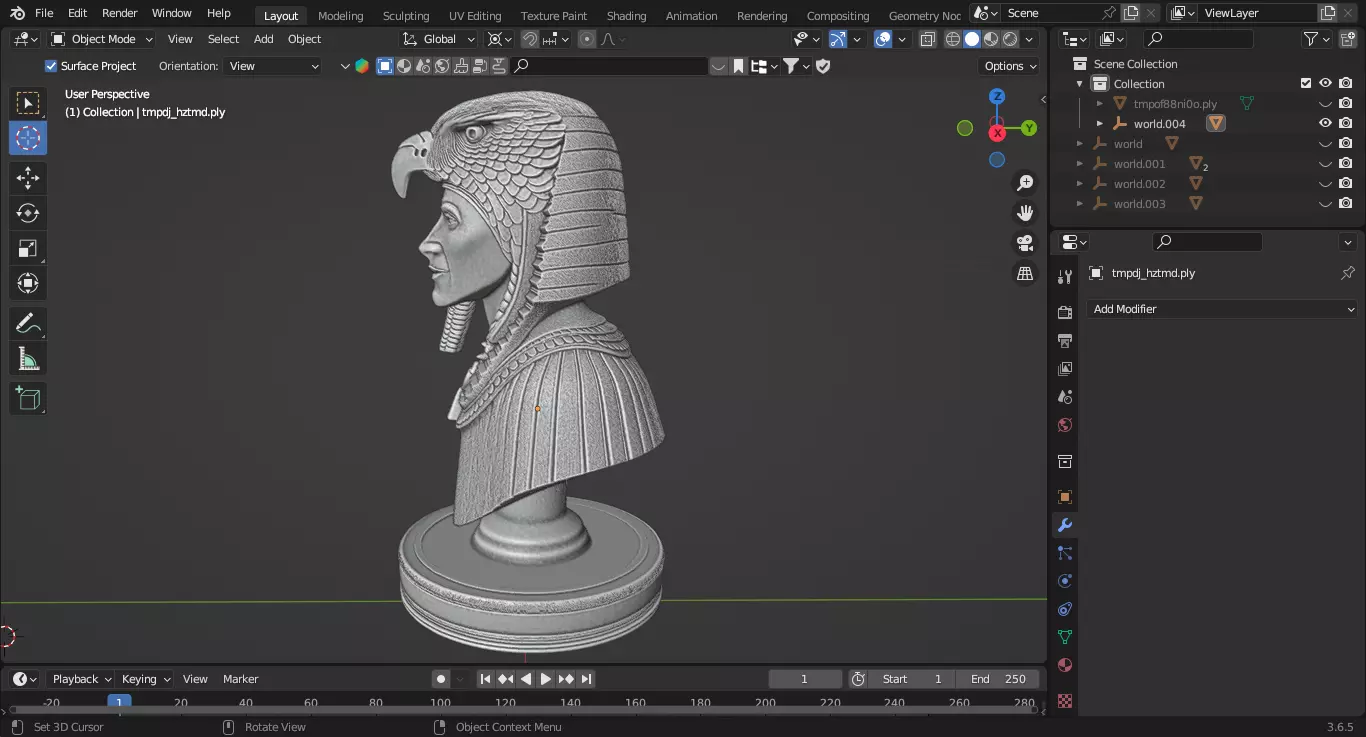Open the Render menu

click(x=120, y=13)
